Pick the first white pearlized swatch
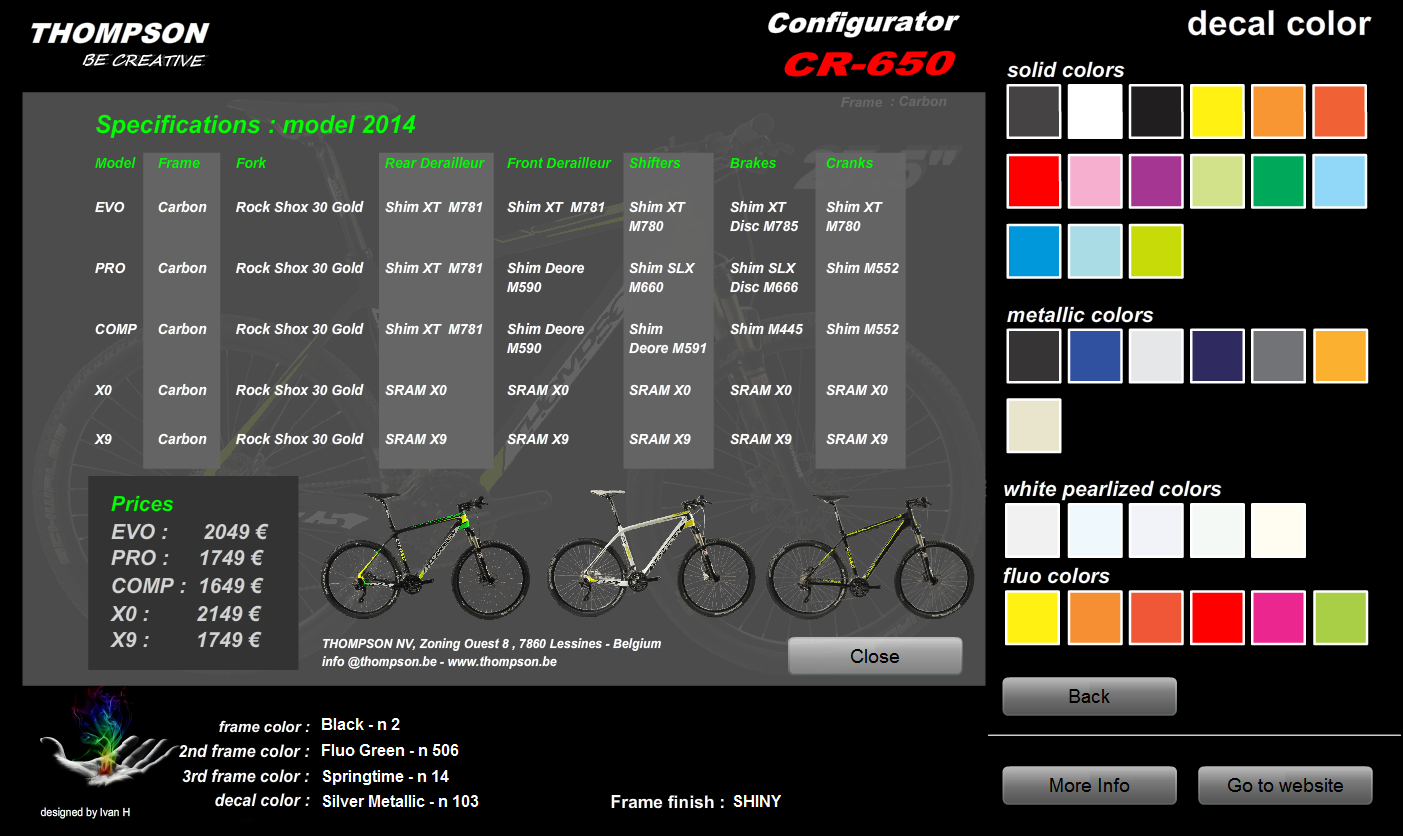This screenshot has width=1403, height=836. click(1033, 530)
